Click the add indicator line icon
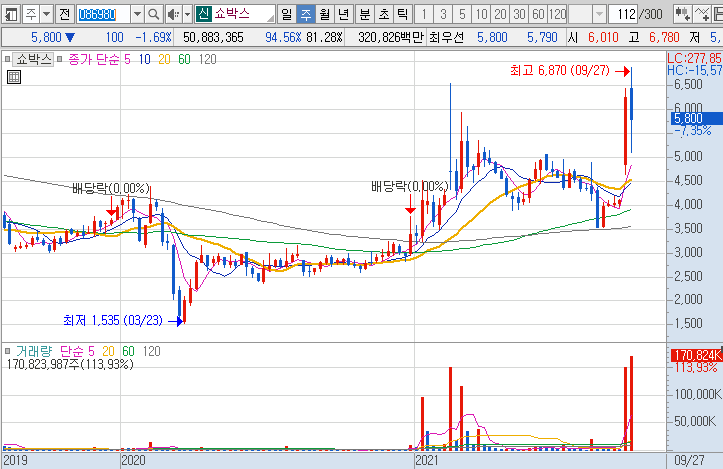Screen dimensions: 723x469 tap(702, 14)
